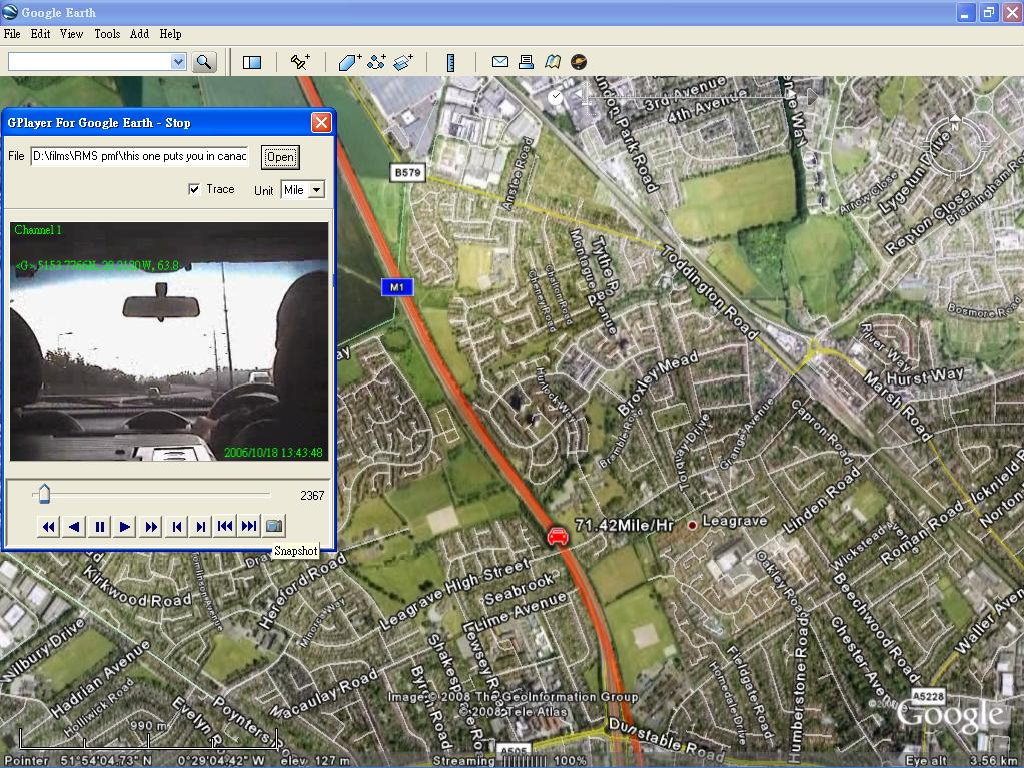The image size is (1024, 768).
Task: Jump to the start of the video
Action: coord(225,526)
